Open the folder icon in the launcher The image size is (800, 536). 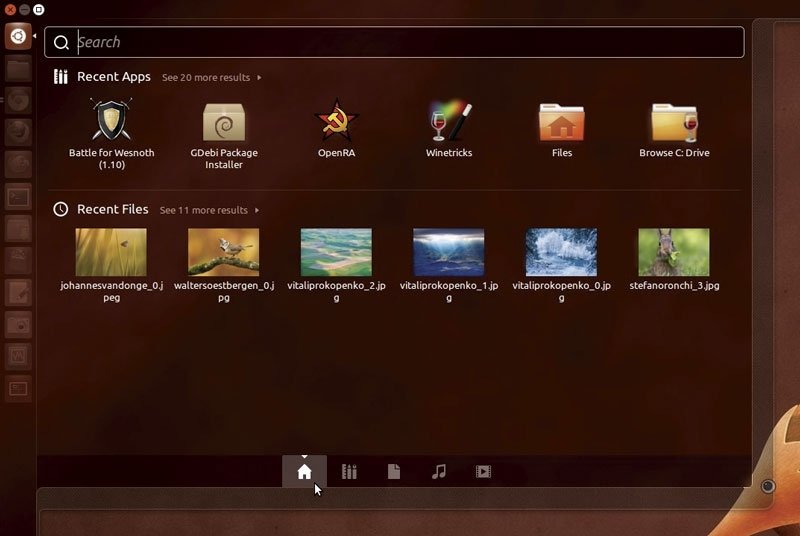(x=18, y=69)
